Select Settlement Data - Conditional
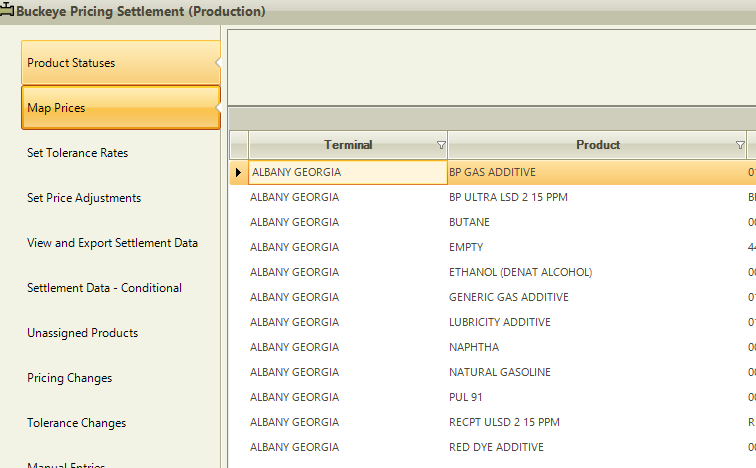 104,288
